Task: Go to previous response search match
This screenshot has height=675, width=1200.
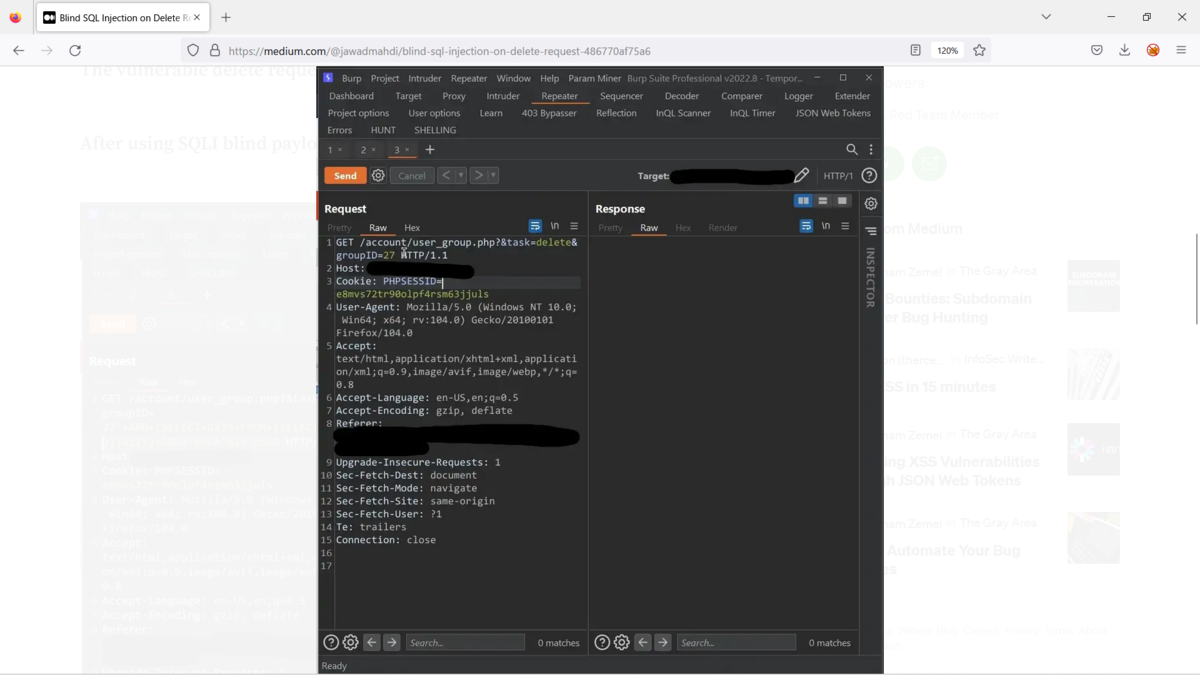Action: [x=643, y=642]
